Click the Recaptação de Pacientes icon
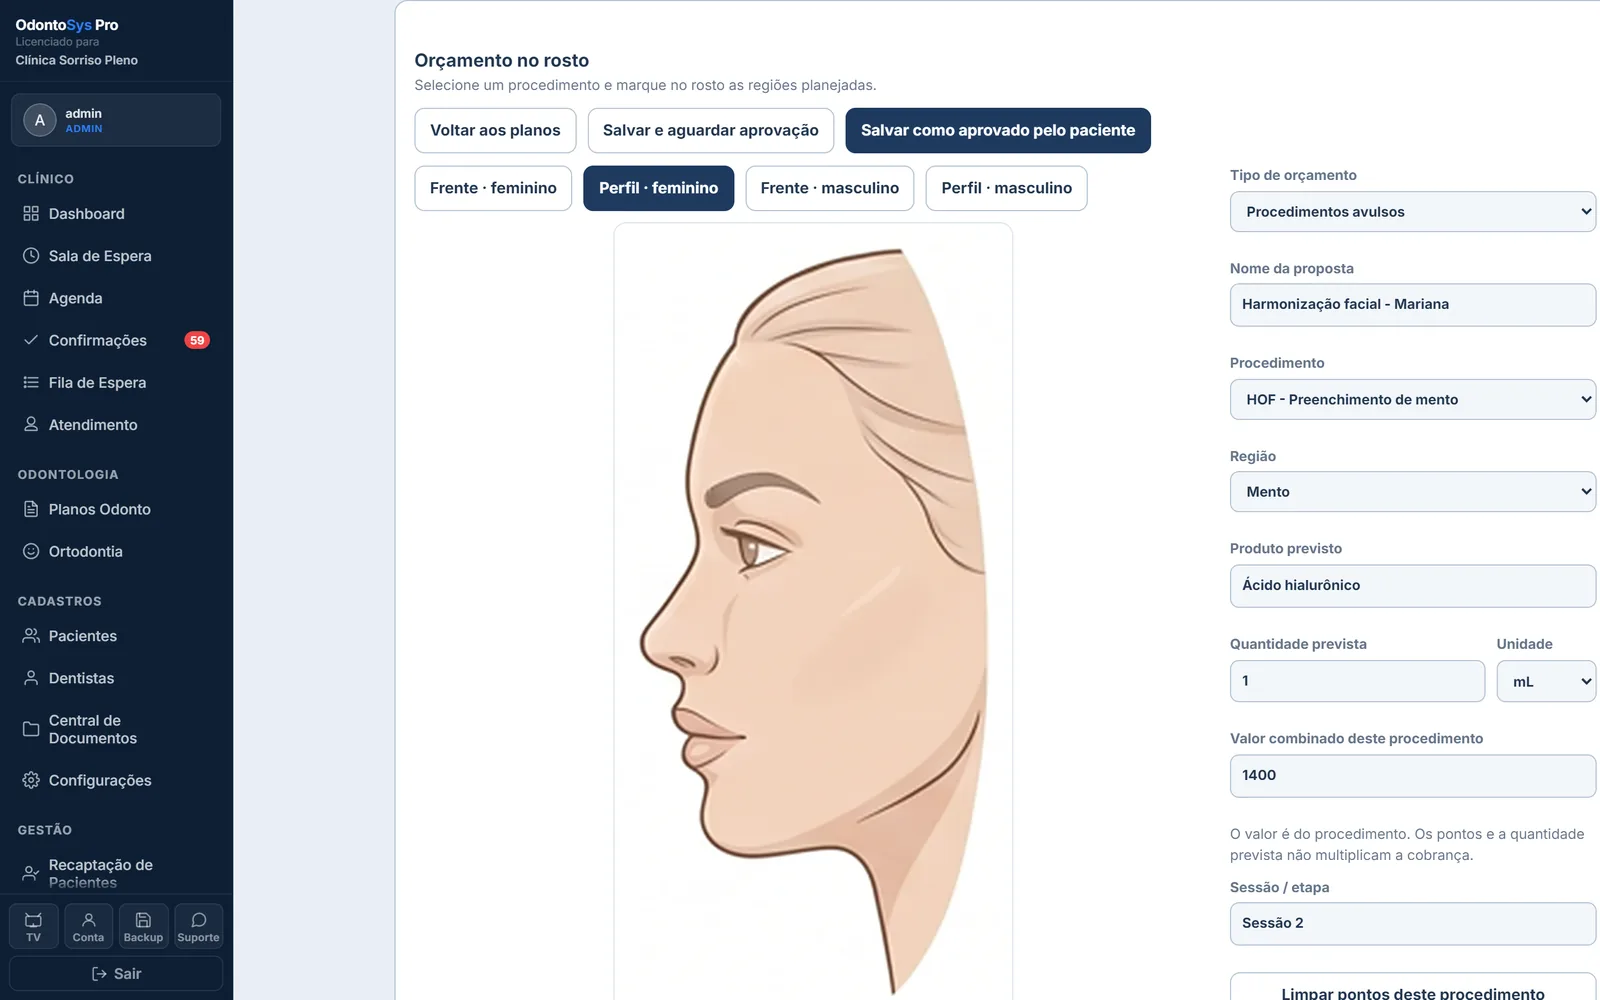1600x1000 pixels. [31, 873]
